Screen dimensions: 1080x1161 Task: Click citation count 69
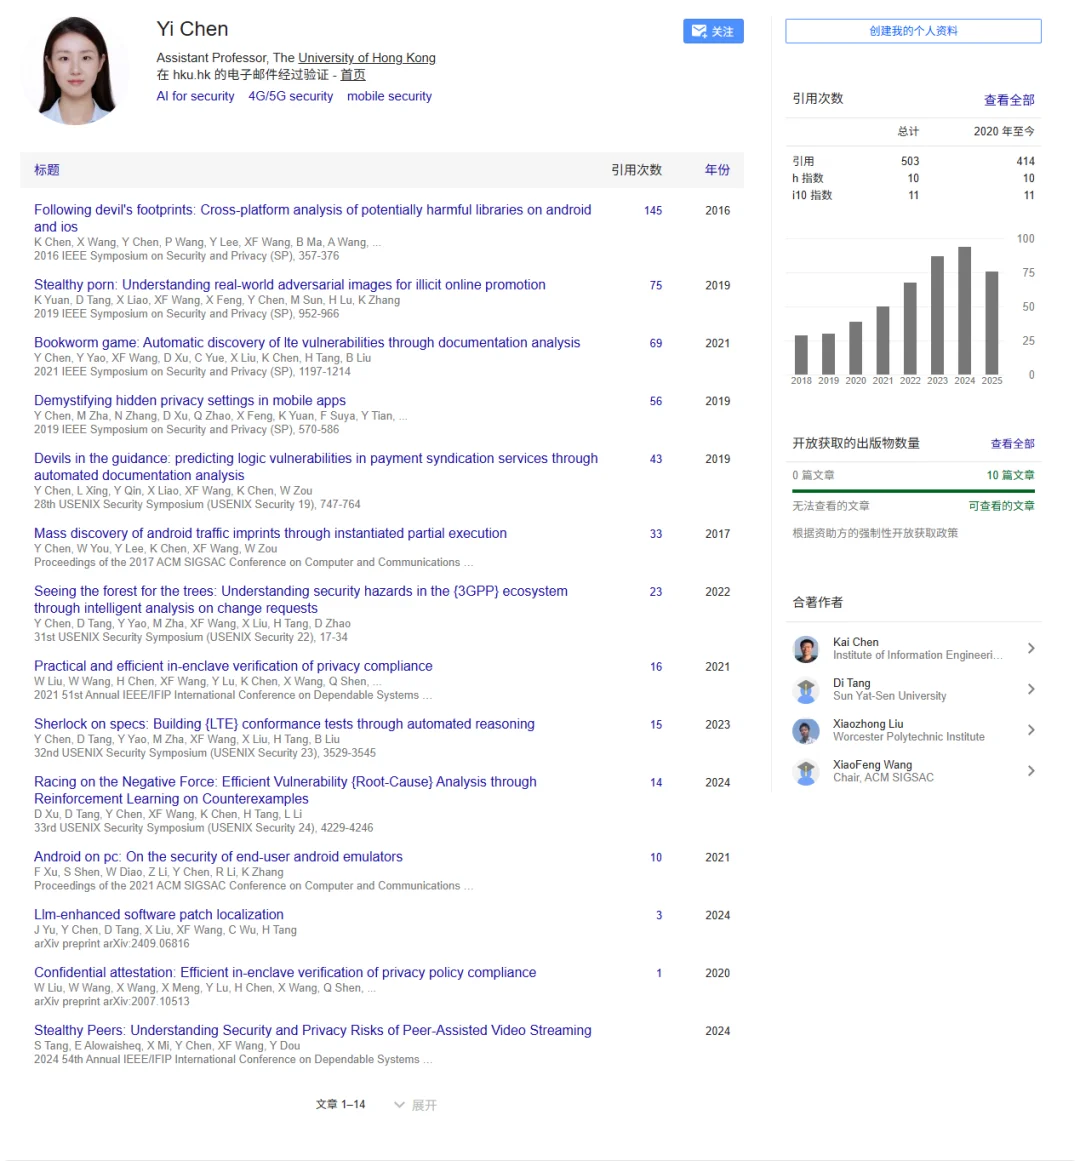[655, 344]
